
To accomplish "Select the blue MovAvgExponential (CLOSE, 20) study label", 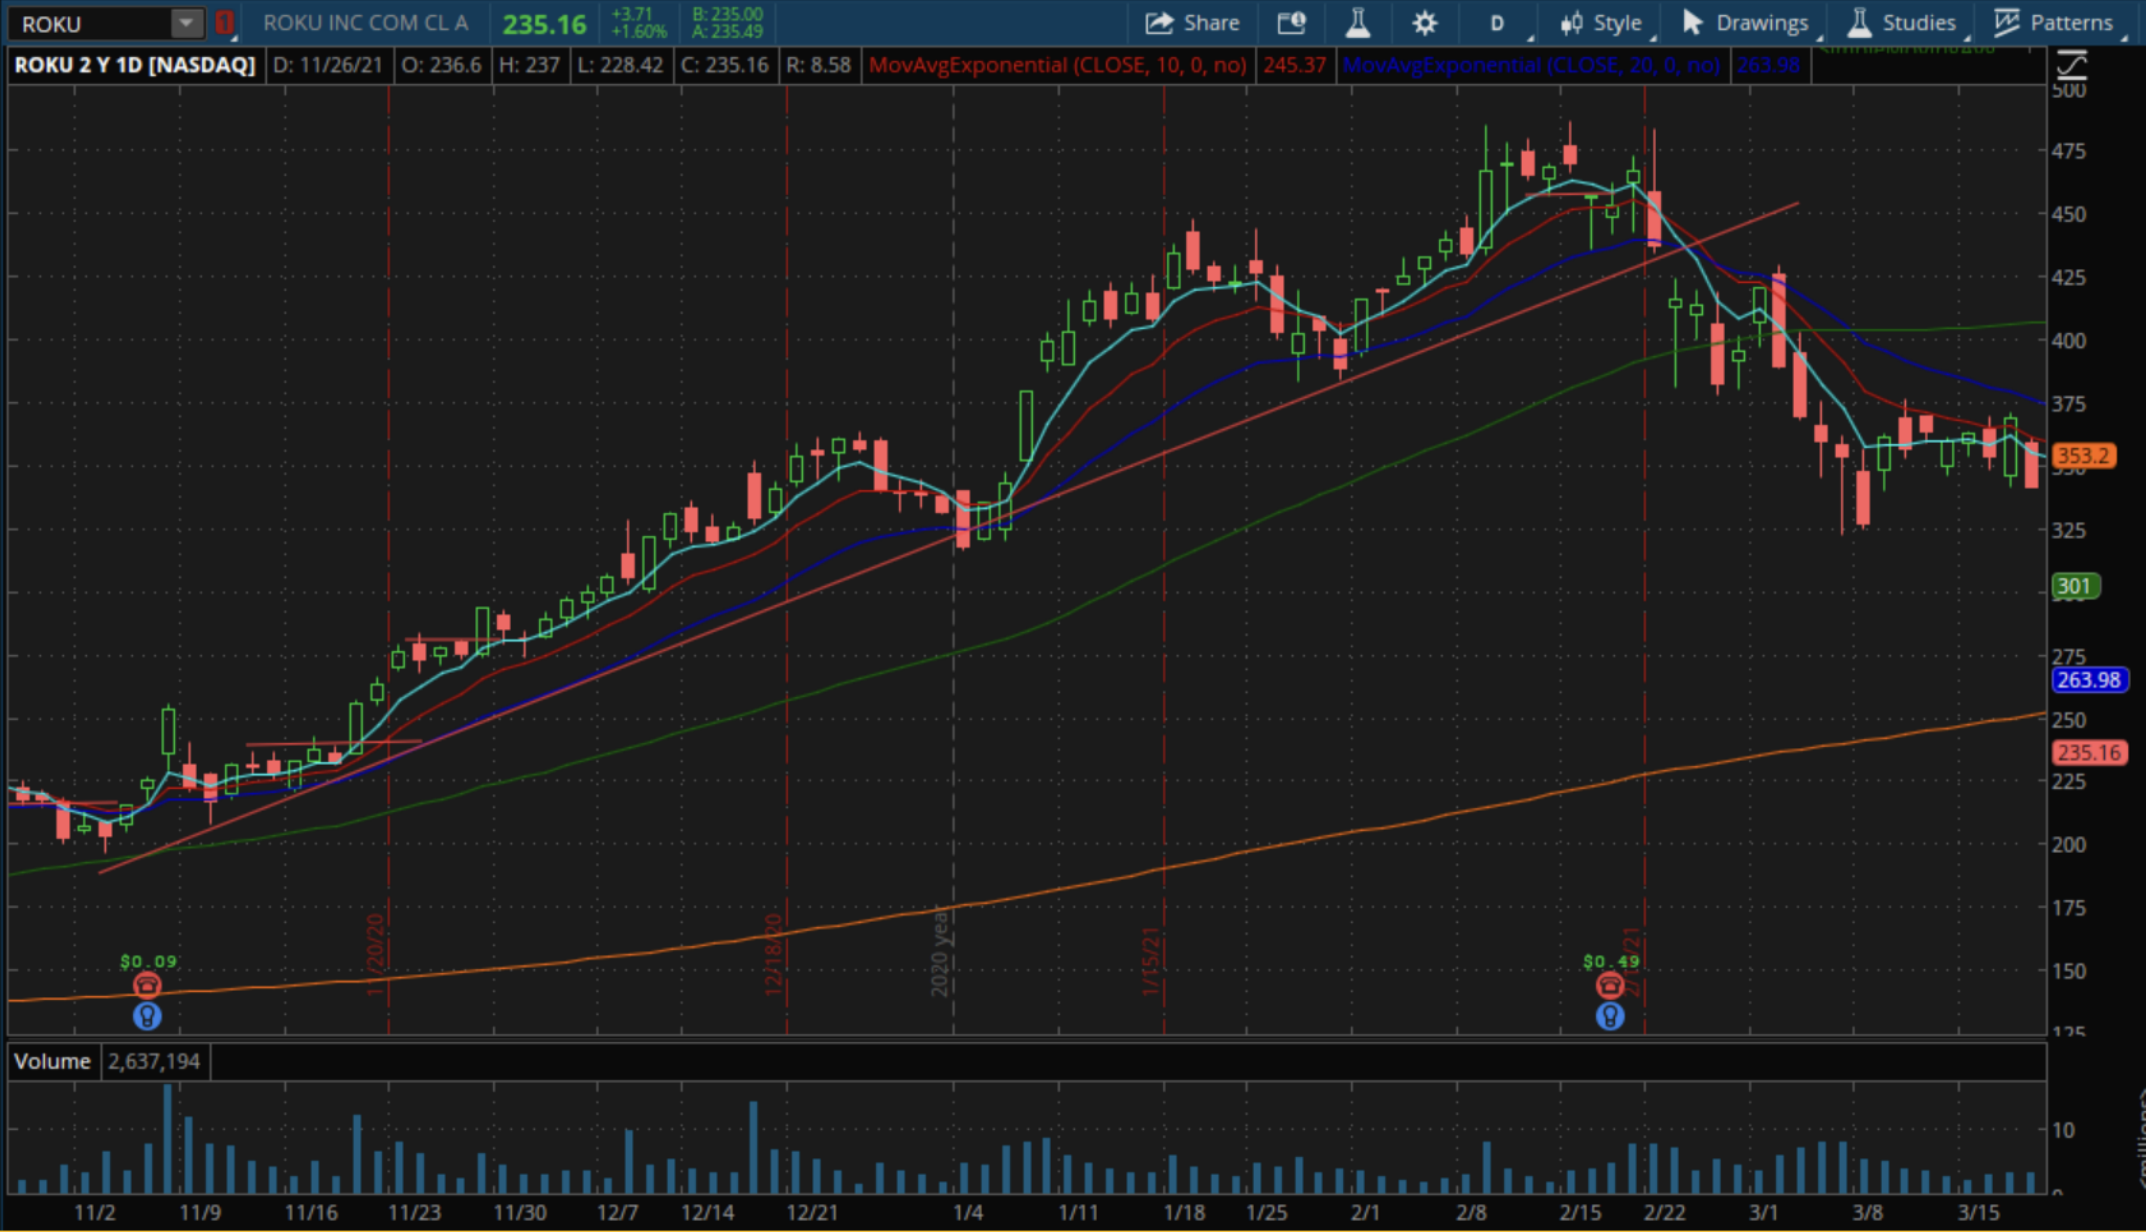I will tap(1531, 65).
